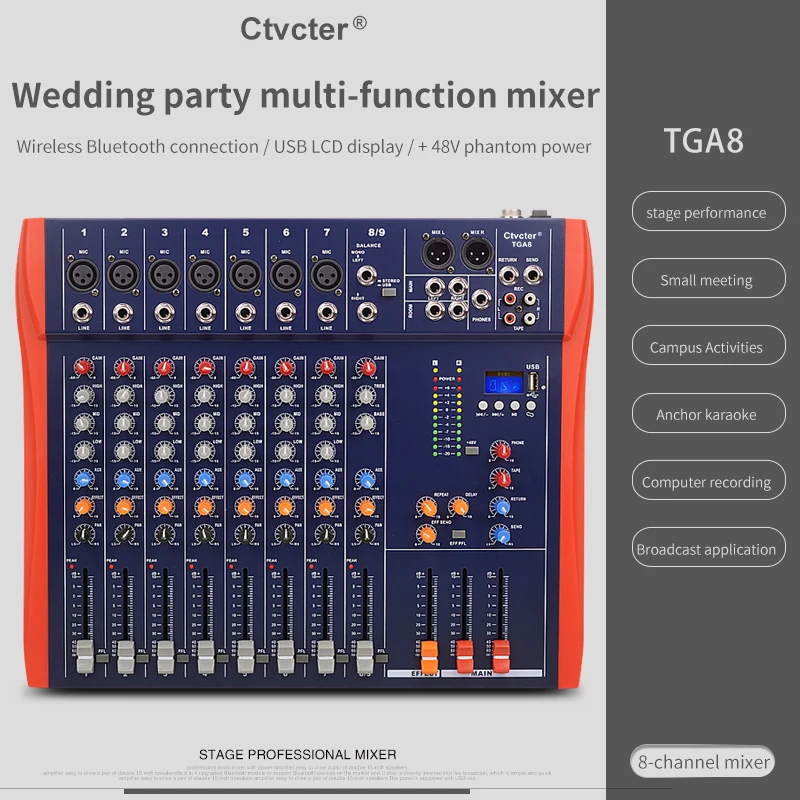Click the blue LCD display
Screen dimensions: 800x800
504,384
